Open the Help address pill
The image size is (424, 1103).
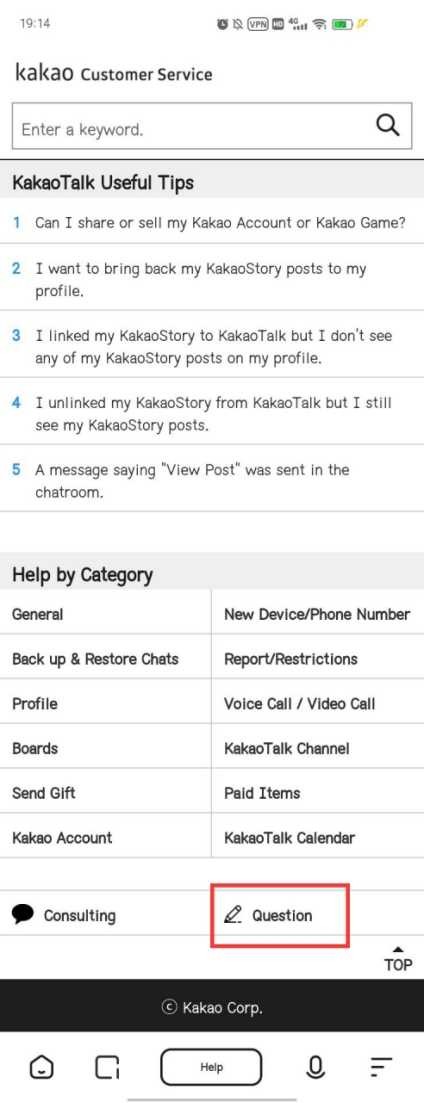[x=211, y=1067]
